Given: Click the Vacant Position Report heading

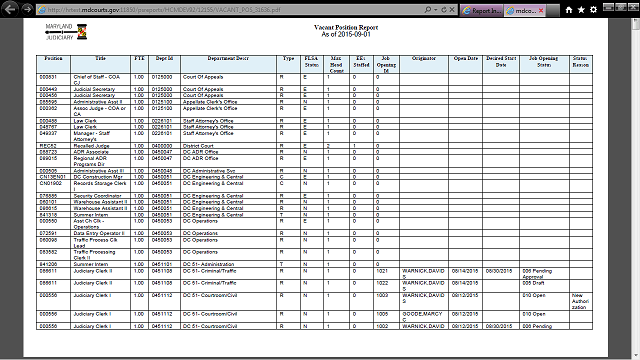Looking at the screenshot, I should click(346, 27).
